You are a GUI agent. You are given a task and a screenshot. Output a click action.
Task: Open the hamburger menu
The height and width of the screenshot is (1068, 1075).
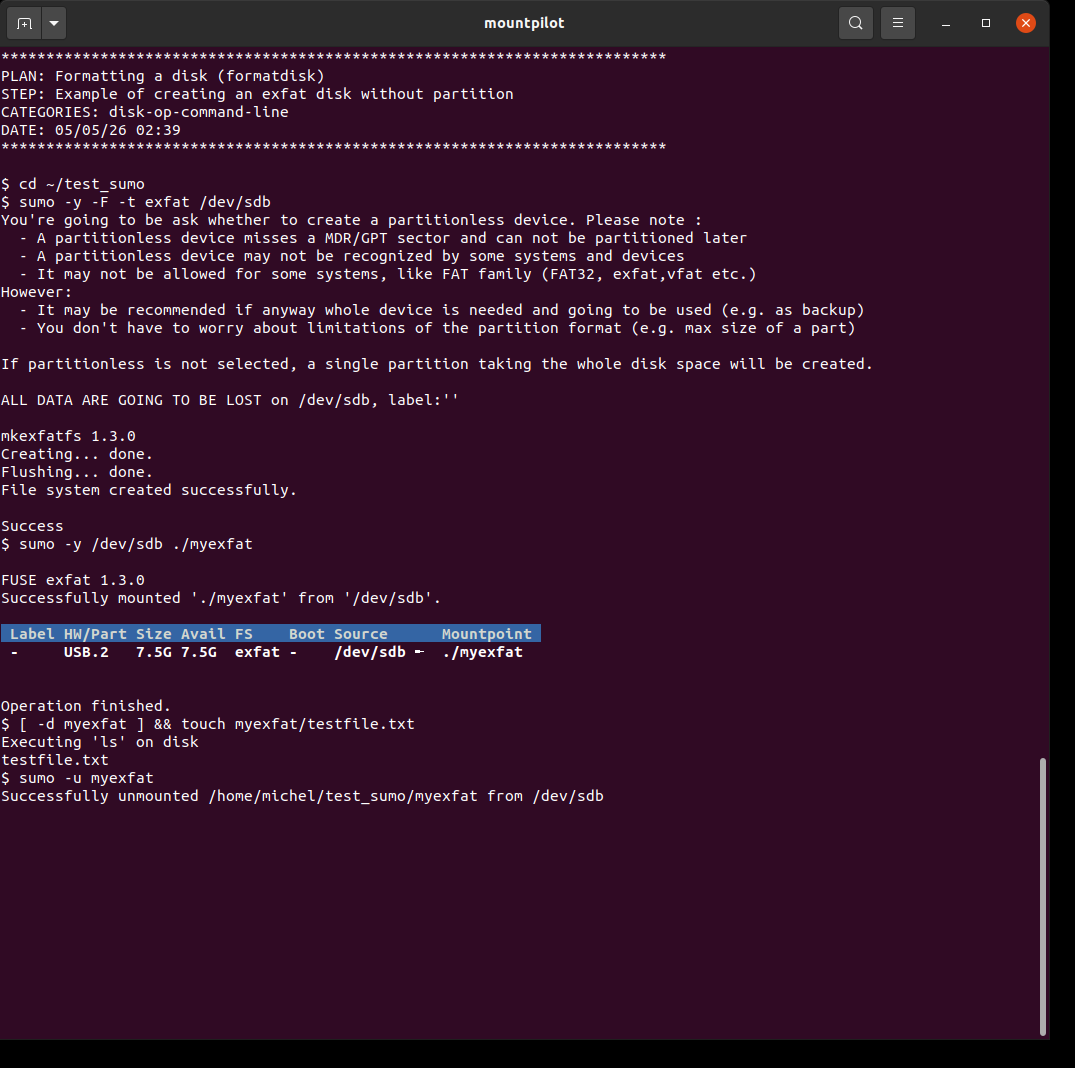coord(897,23)
